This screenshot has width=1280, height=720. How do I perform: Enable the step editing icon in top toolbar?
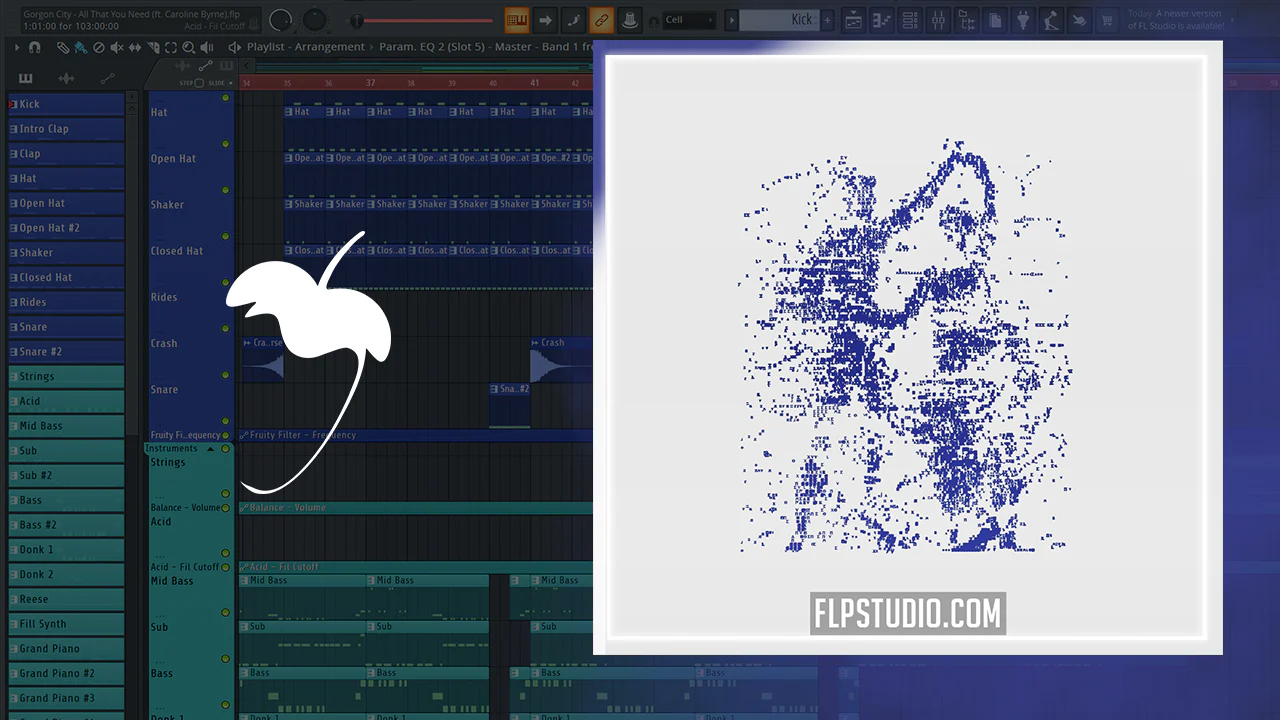click(573, 19)
